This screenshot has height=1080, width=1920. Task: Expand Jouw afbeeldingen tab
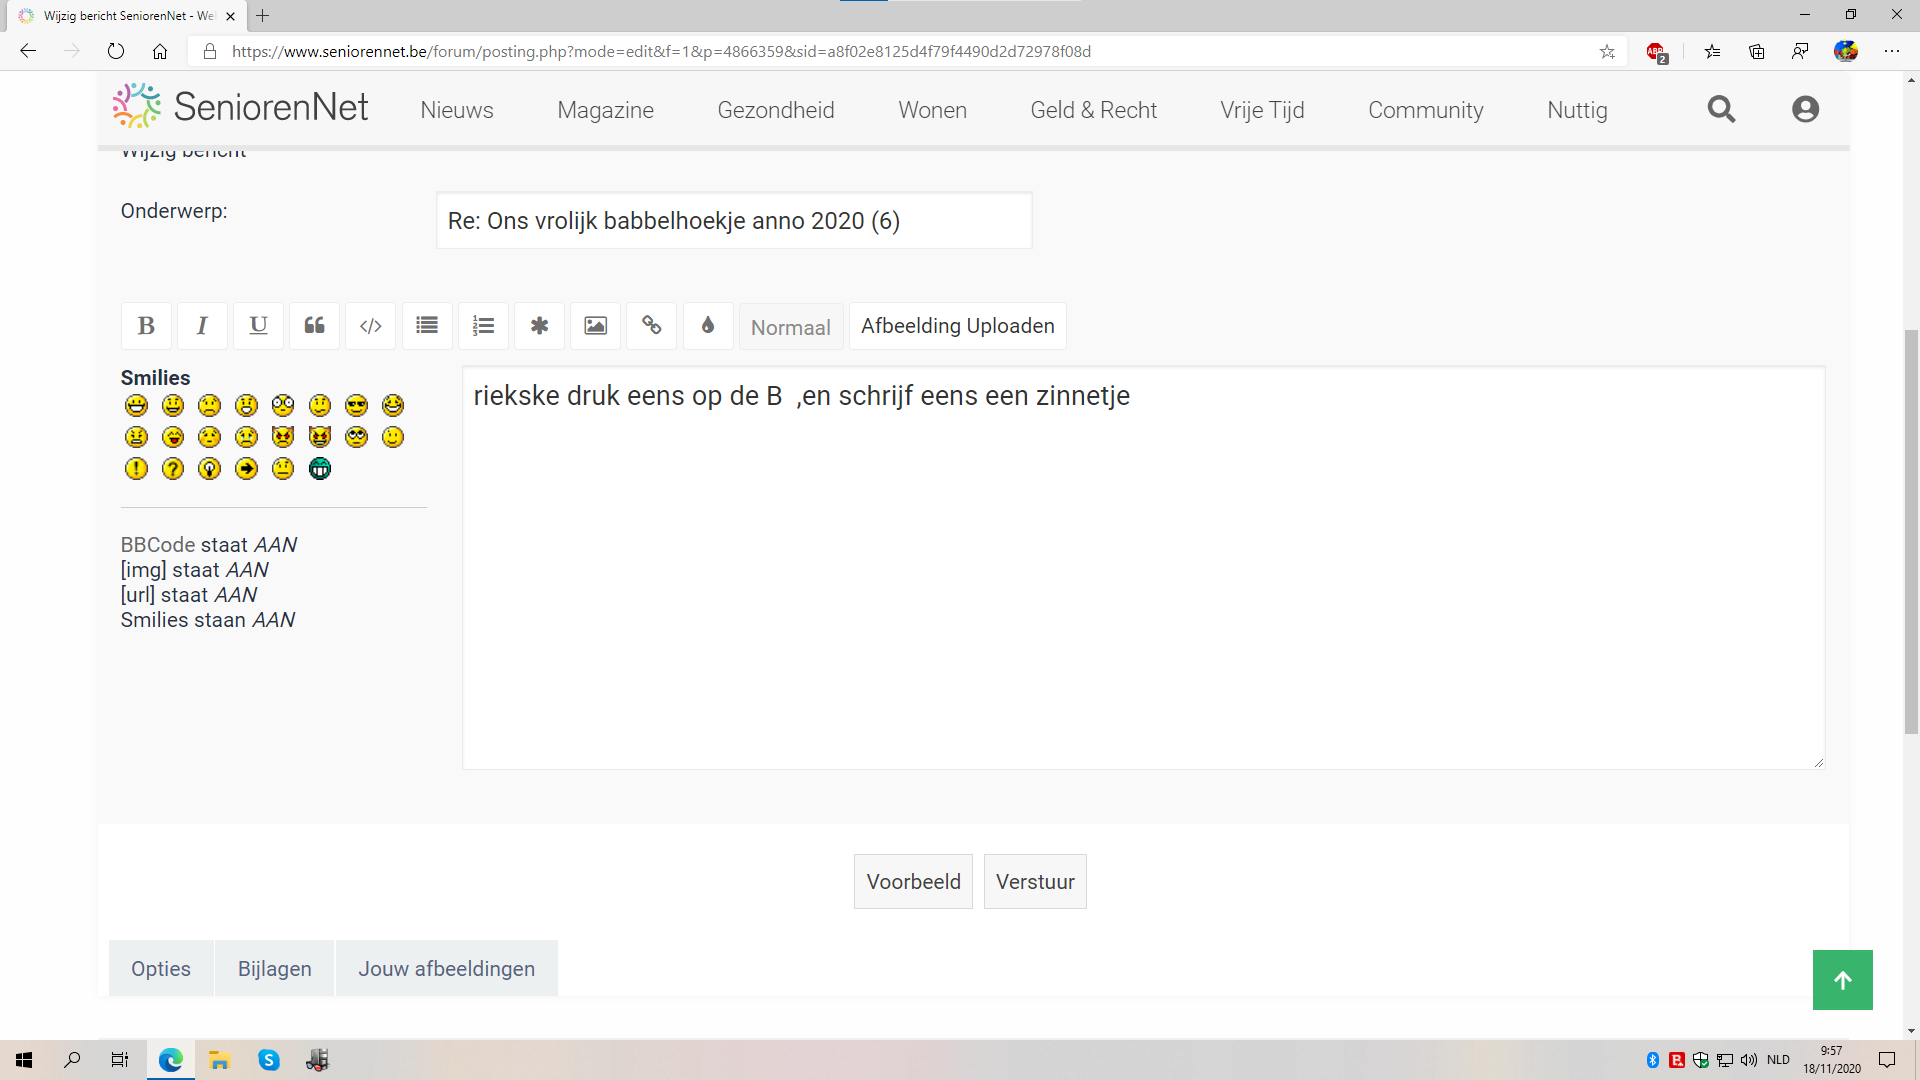tap(446, 968)
